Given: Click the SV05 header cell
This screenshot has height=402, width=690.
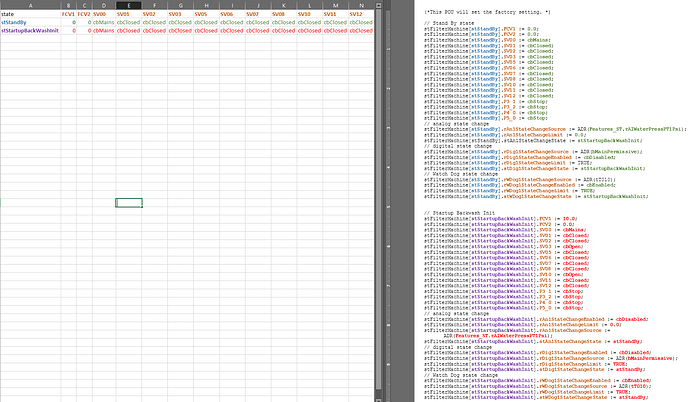Looking at the screenshot, I should click(206, 14).
